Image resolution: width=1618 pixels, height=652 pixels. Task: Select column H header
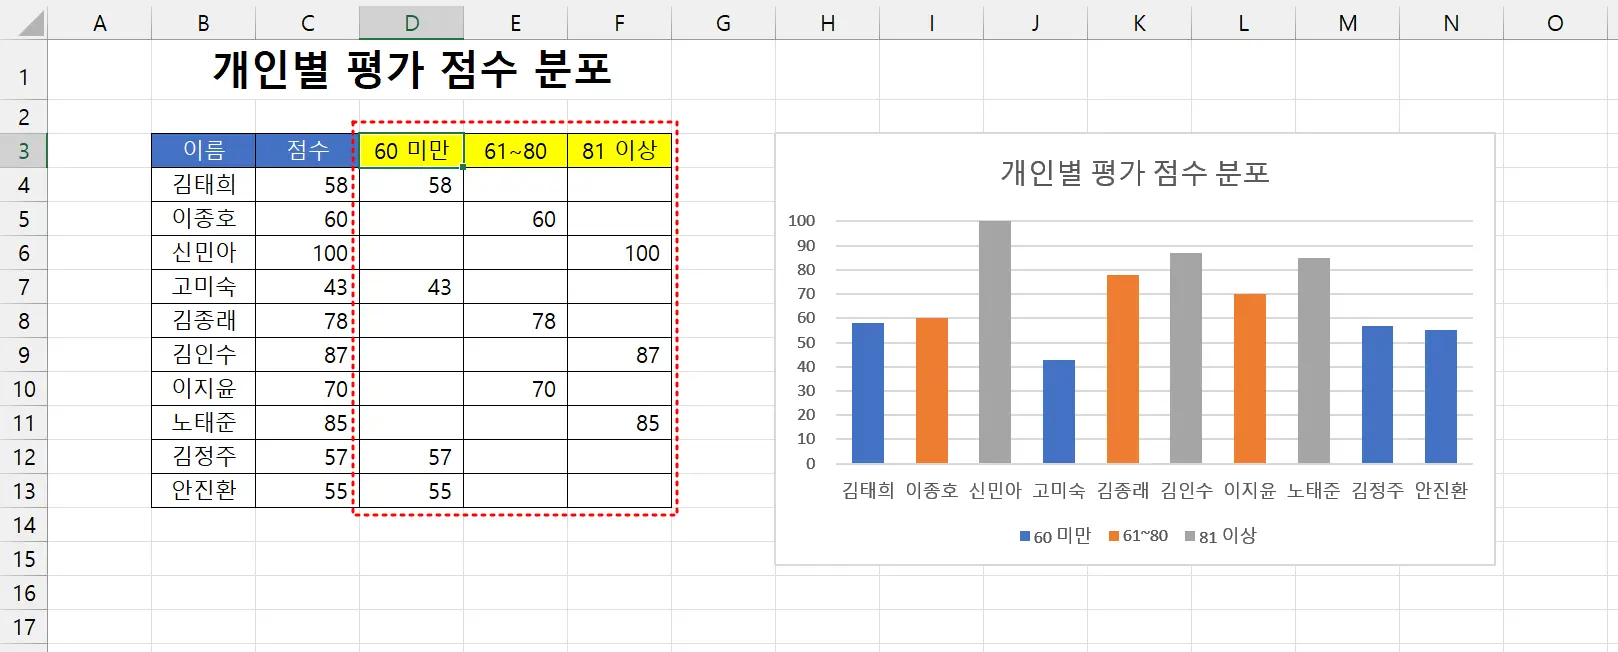coord(827,23)
